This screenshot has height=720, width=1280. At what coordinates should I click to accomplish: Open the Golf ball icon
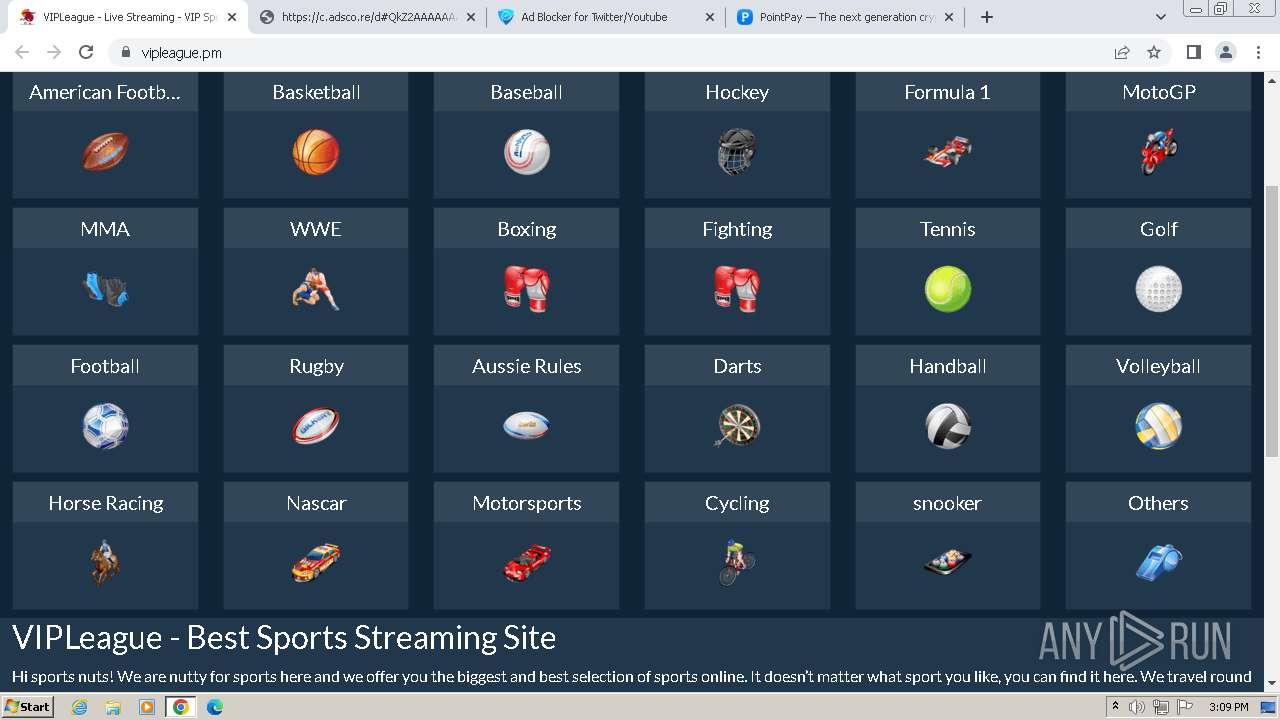(1158, 289)
